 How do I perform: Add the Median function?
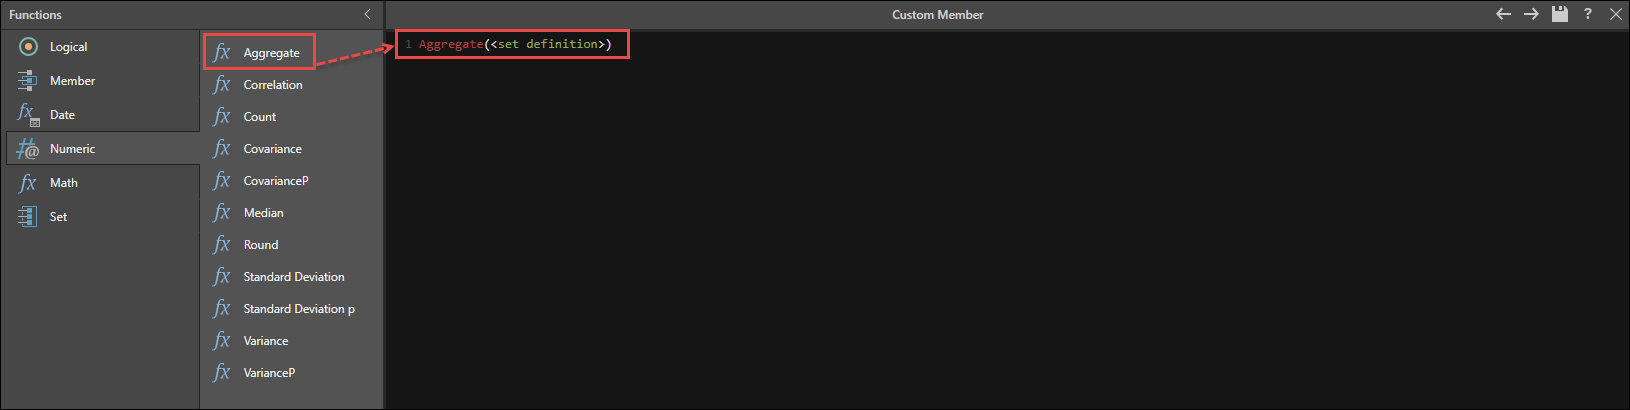tap(263, 213)
